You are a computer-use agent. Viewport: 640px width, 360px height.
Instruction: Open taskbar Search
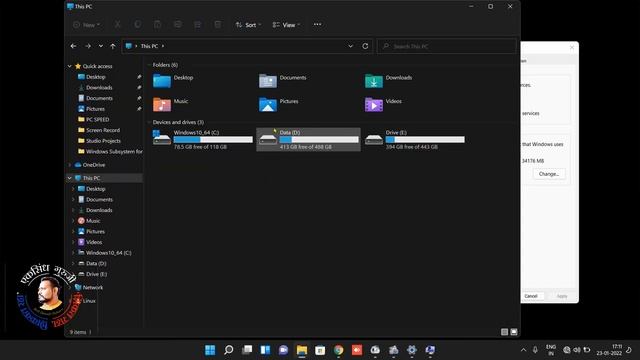[x=229, y=350]
